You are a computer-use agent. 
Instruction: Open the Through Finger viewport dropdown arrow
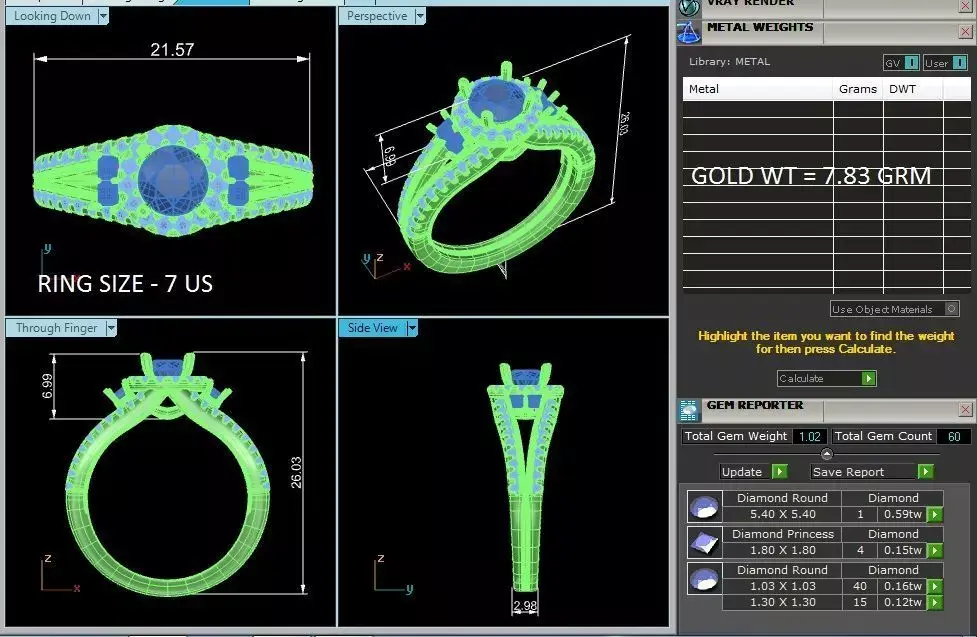pos(111,328)
